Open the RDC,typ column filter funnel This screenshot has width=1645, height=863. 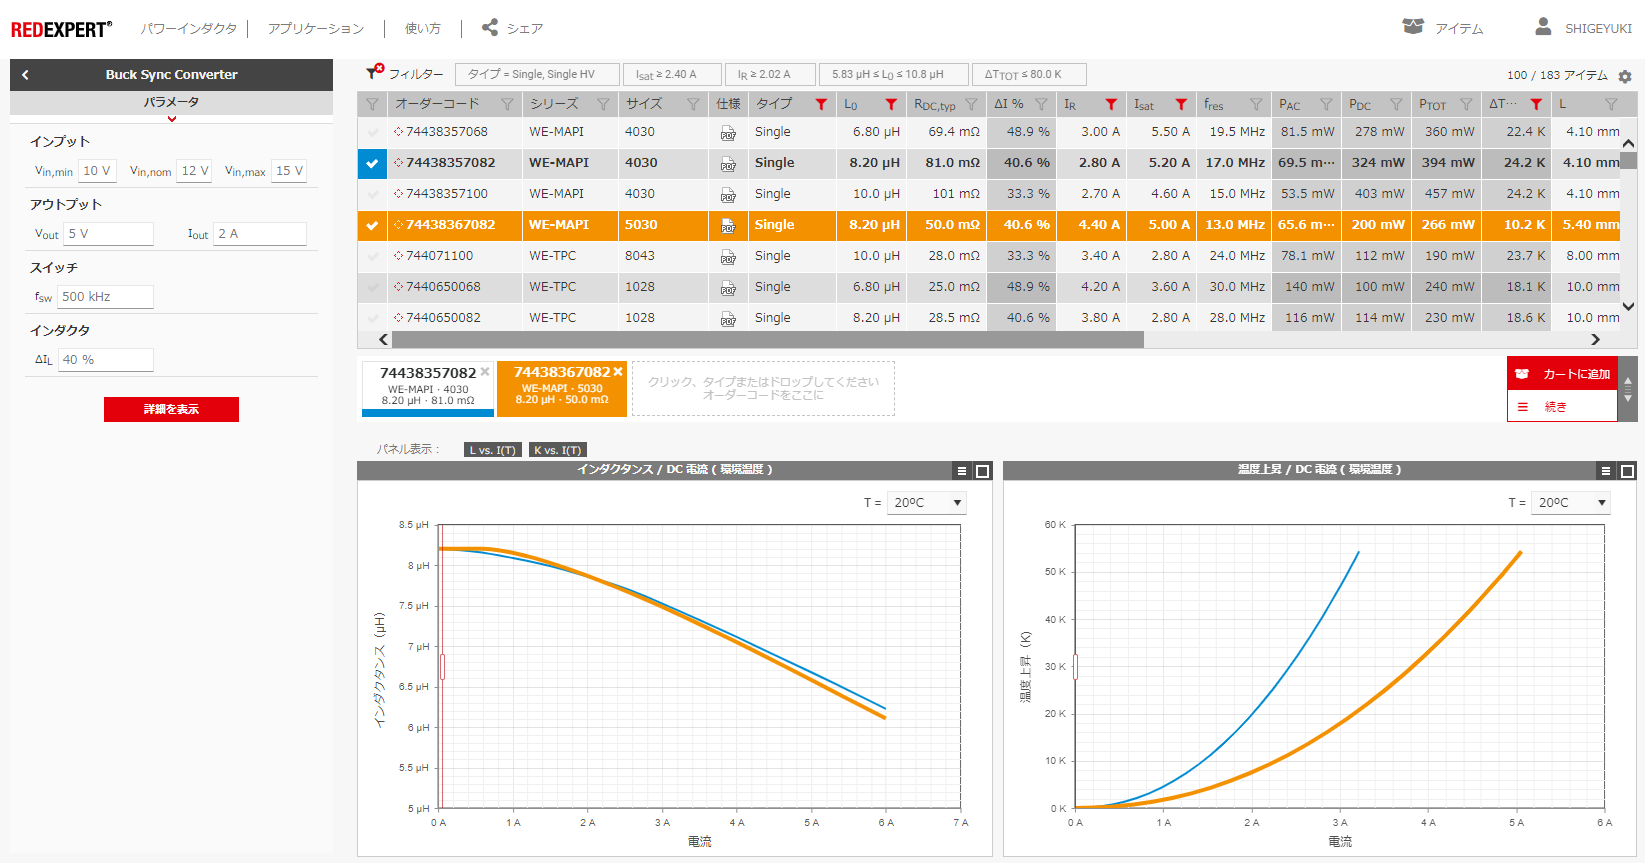click(971, 104)
